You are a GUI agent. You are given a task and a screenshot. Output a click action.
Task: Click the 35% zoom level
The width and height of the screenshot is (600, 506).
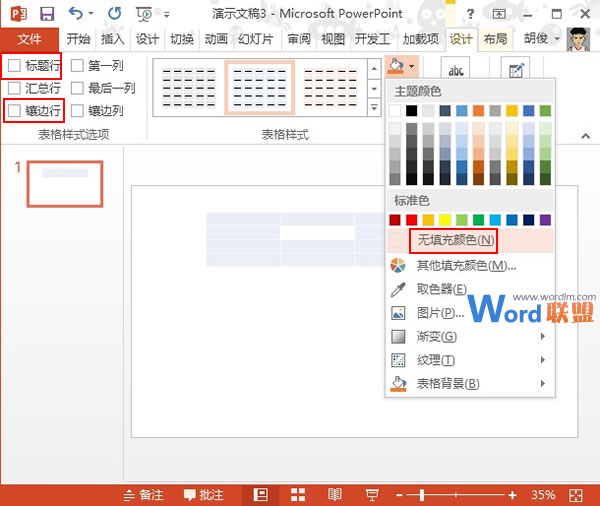(543, 495)
